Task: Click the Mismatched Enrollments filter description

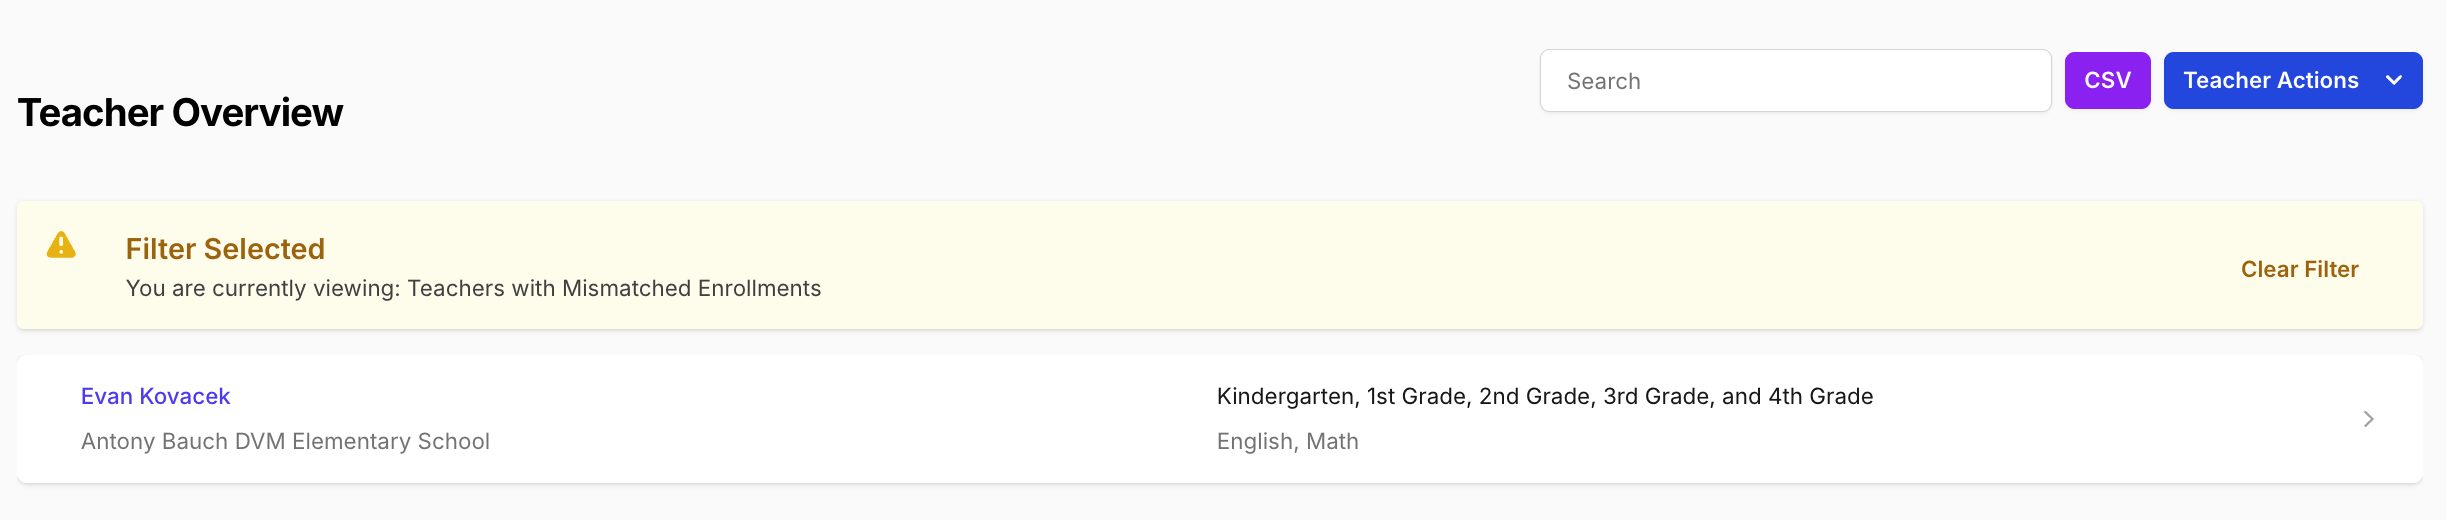Action: (614, 288)
